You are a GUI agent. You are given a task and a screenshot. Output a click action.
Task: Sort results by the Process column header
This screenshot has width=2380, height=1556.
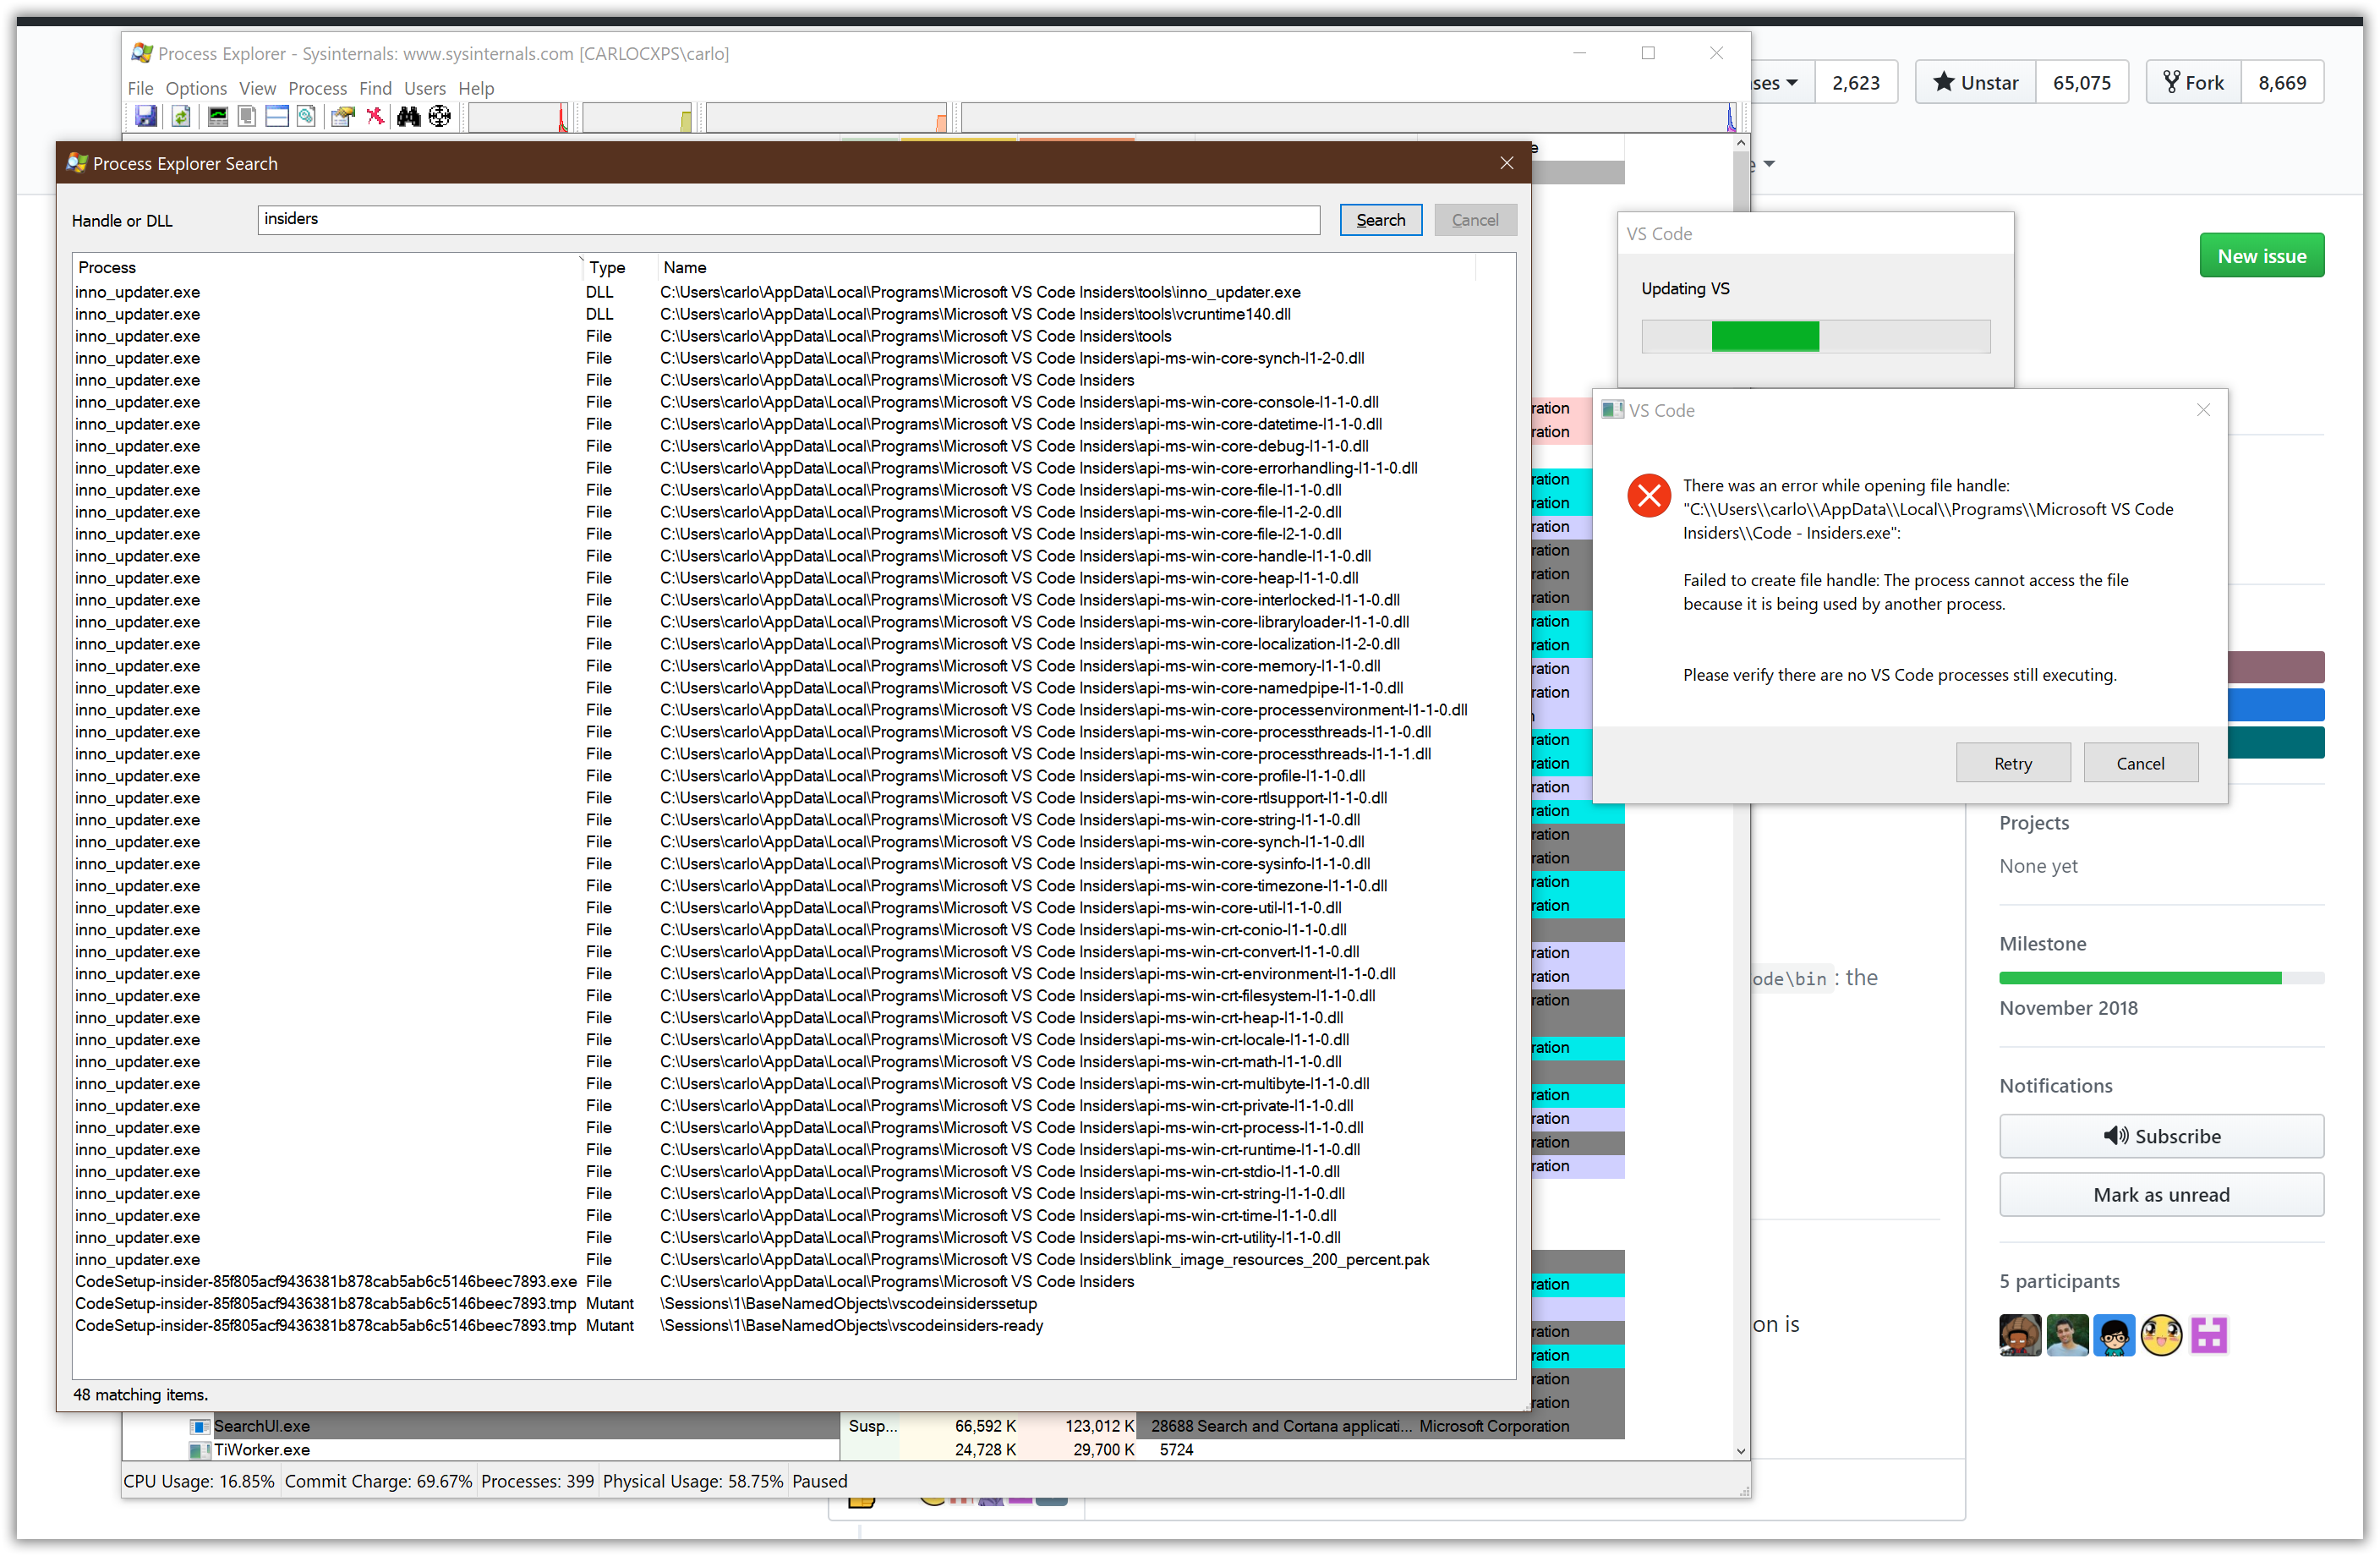point(326,267)
